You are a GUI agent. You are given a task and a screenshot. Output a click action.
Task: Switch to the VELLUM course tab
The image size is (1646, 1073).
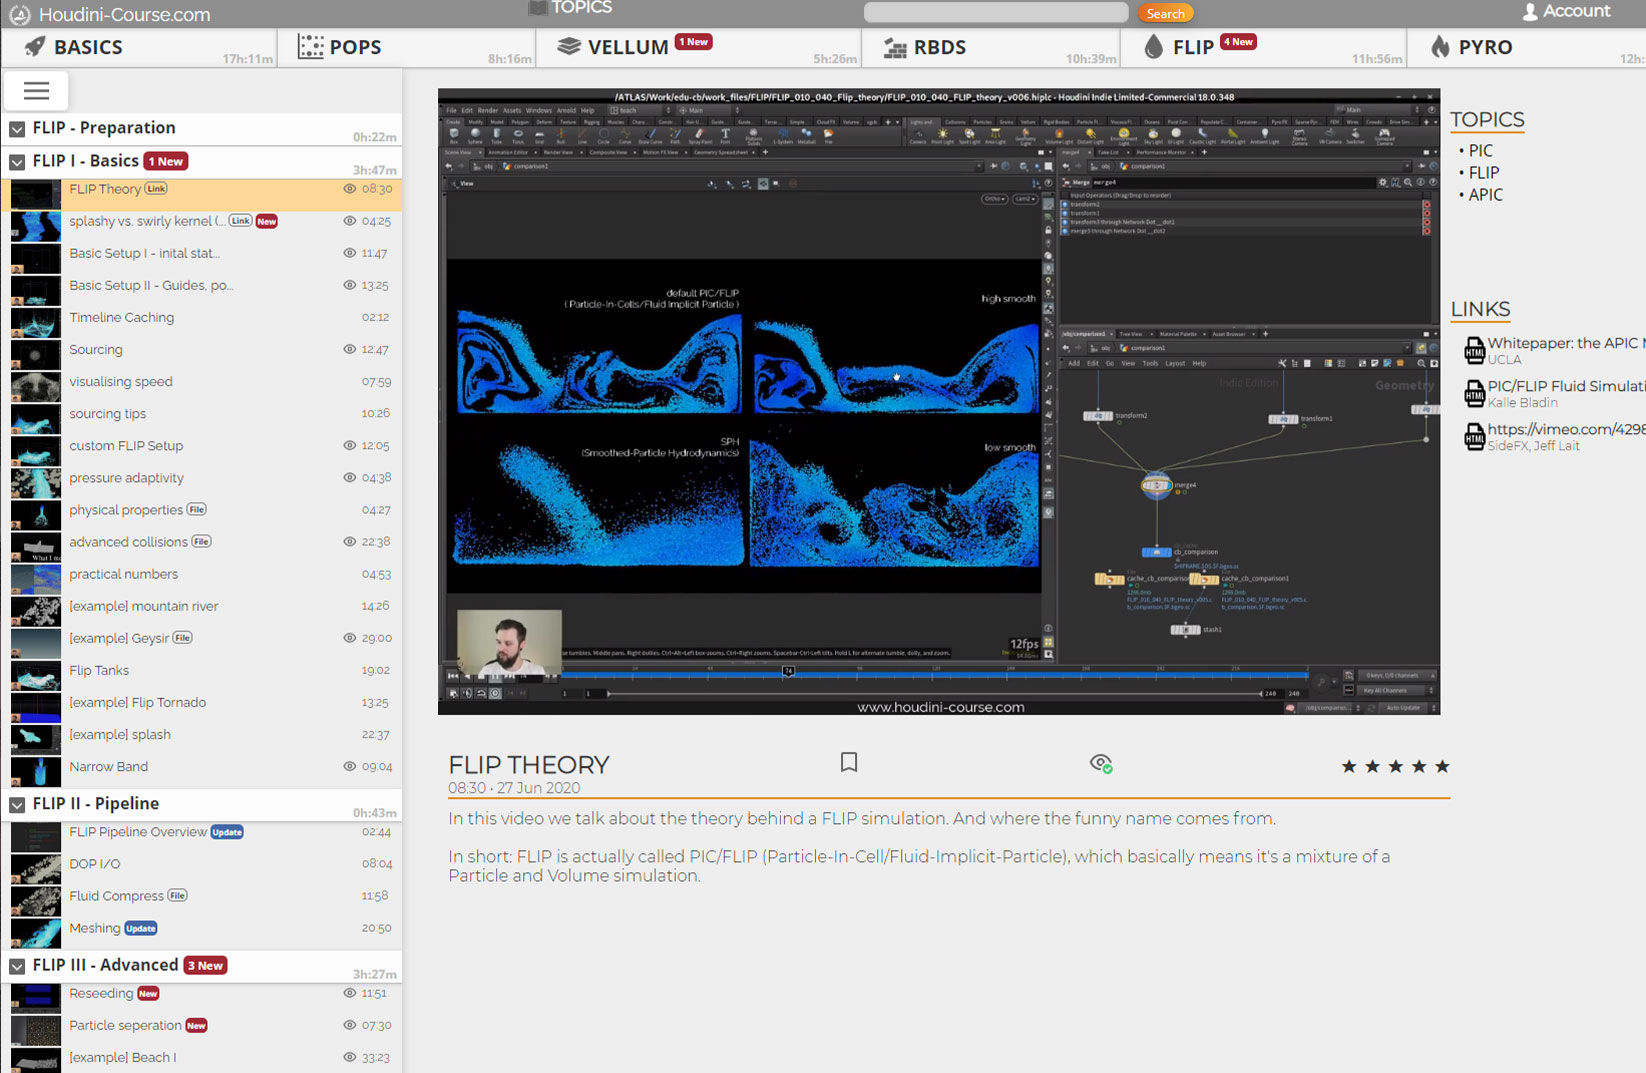[x=627, y=47]
